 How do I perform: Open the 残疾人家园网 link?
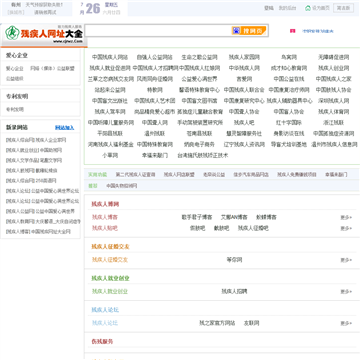[x=244, y=57]
